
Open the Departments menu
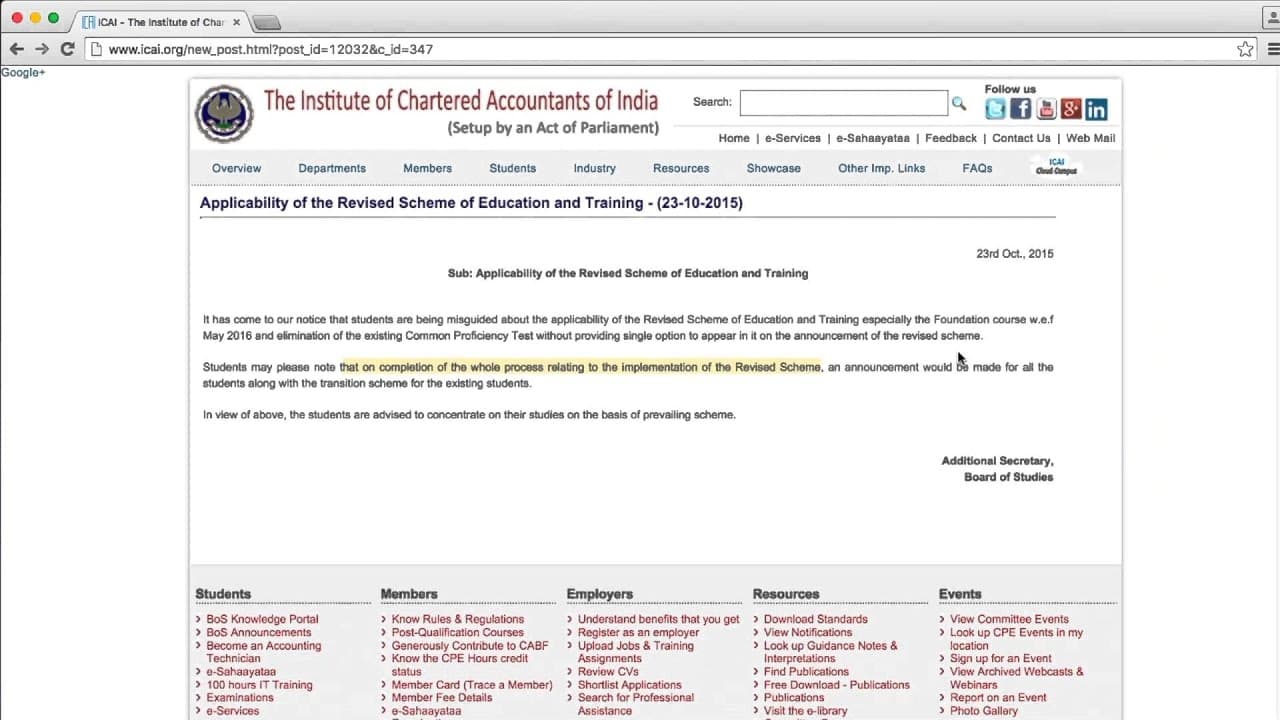332,168
